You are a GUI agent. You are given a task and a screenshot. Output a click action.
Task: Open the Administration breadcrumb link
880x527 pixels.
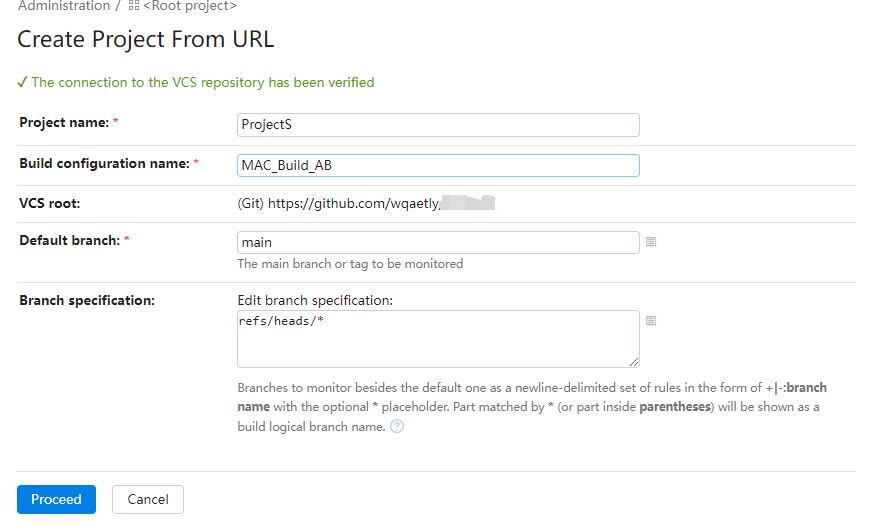[64, 6]
